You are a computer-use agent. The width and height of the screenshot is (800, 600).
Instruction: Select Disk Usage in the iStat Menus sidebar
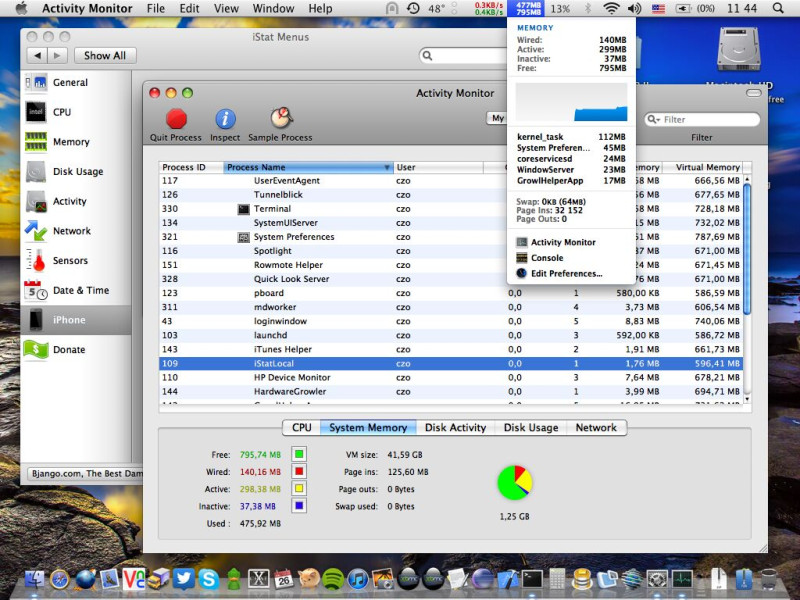click(x=64, y=171)
